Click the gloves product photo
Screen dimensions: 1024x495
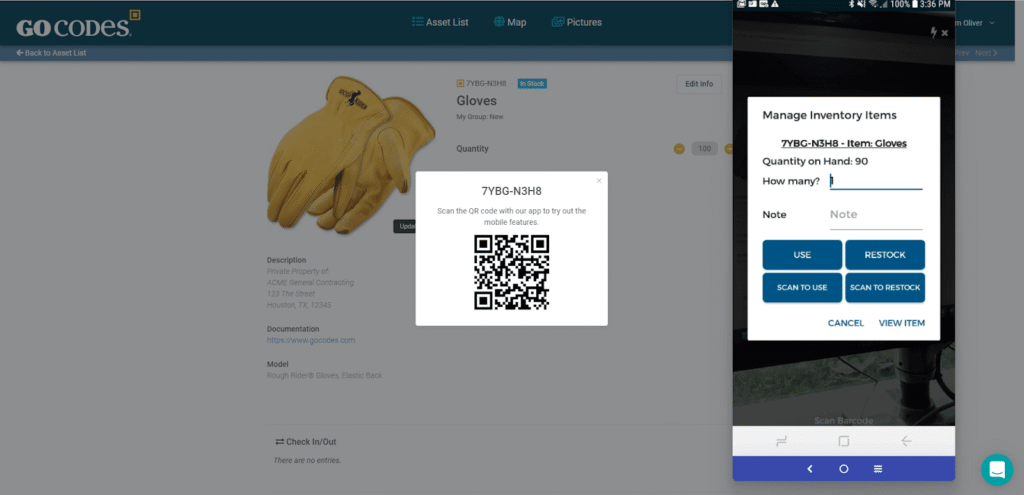(x=351, y=155)
